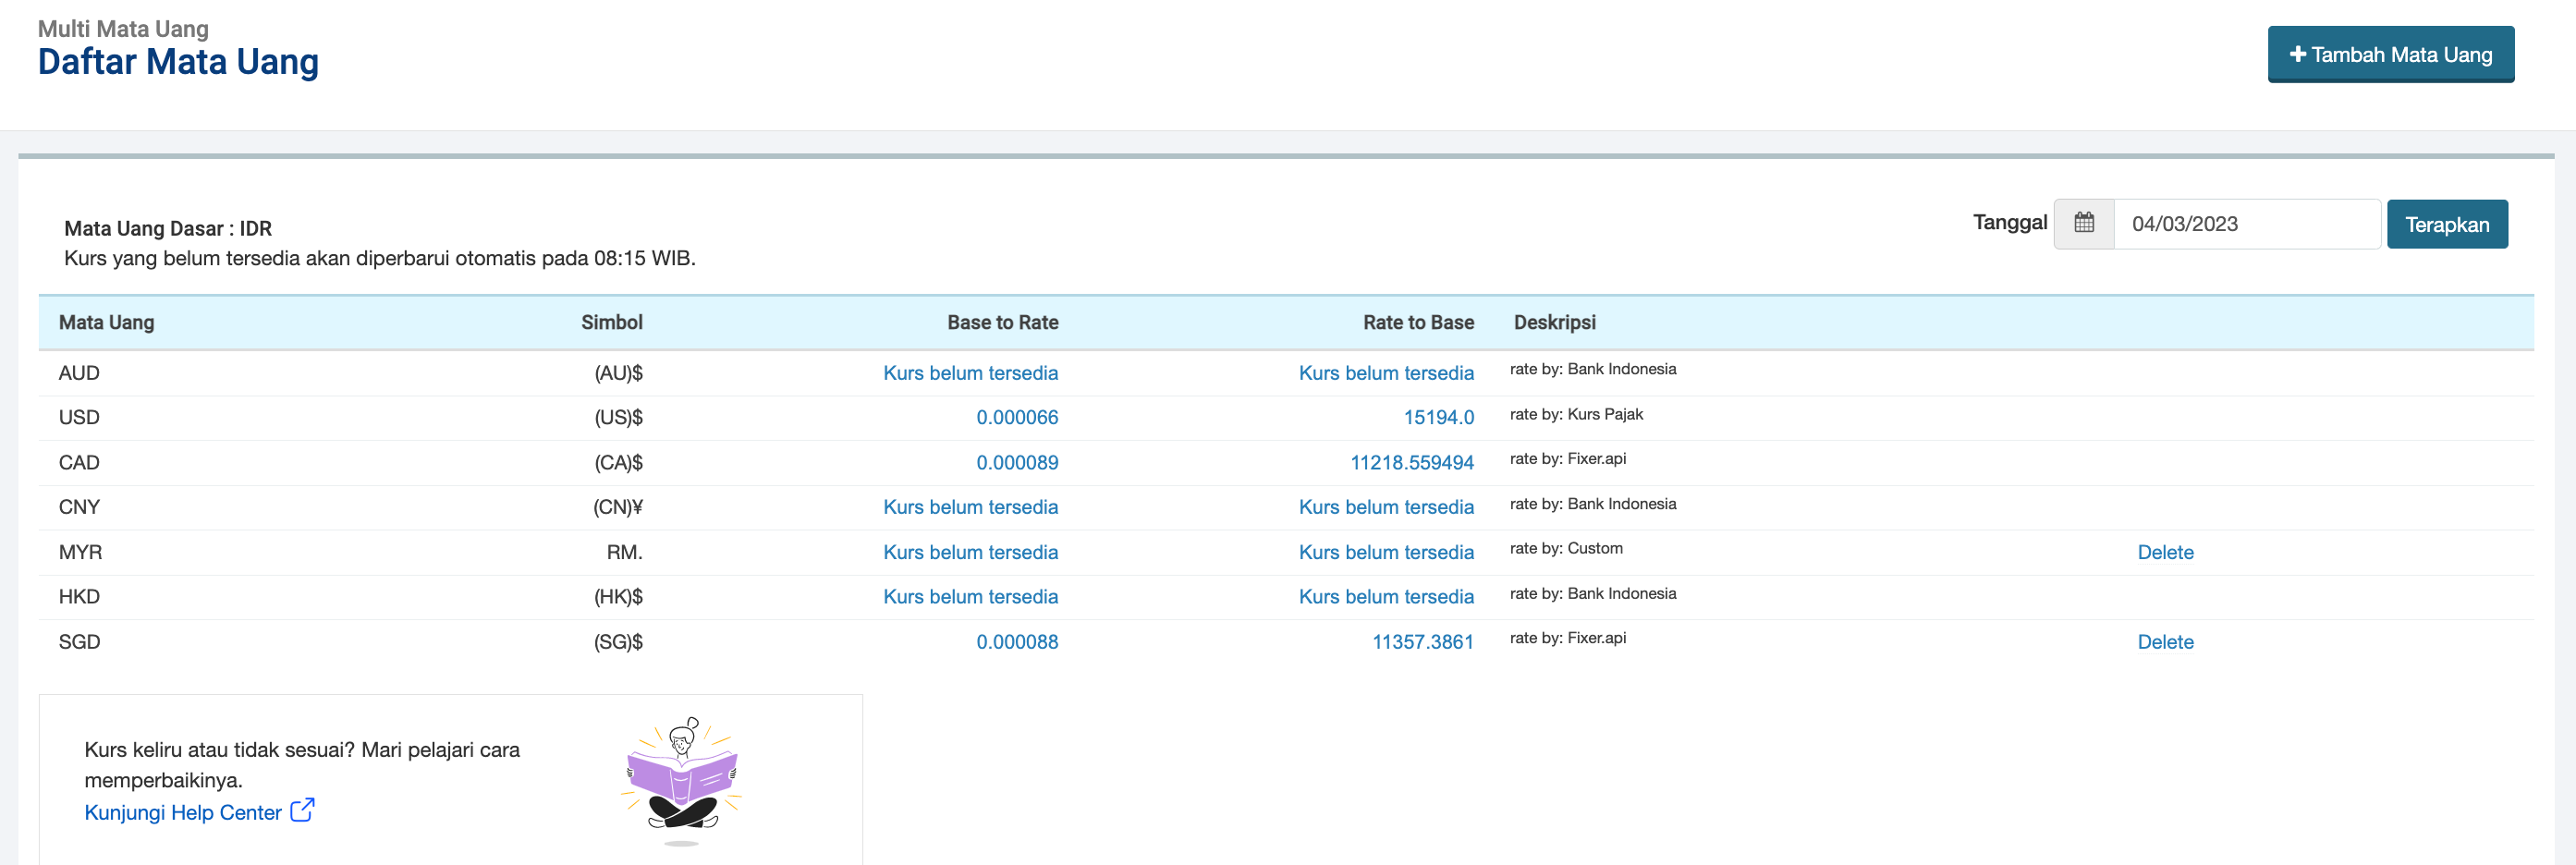Click SGD description rate by: Fixer.api
Screen dimensions: 2576x865
1568,638
